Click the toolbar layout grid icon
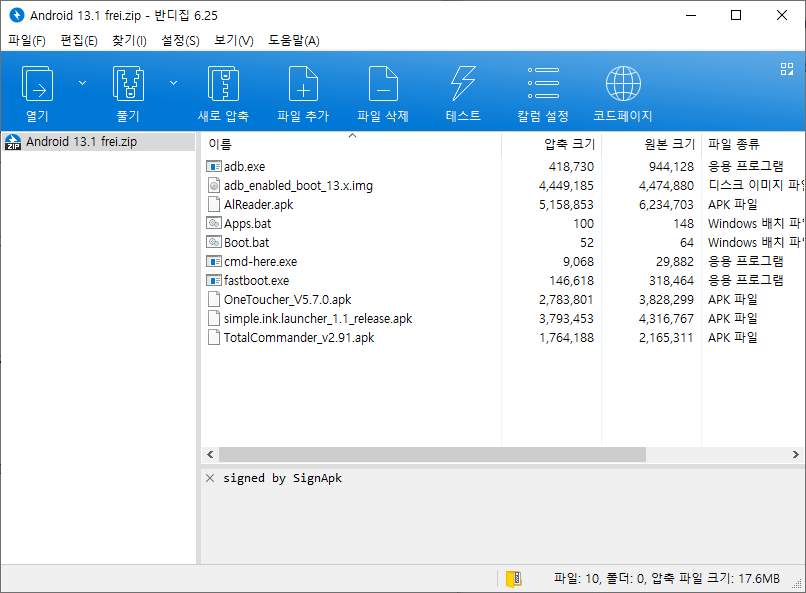This screenshot has width=806, height=593. (x=786, y=69)
